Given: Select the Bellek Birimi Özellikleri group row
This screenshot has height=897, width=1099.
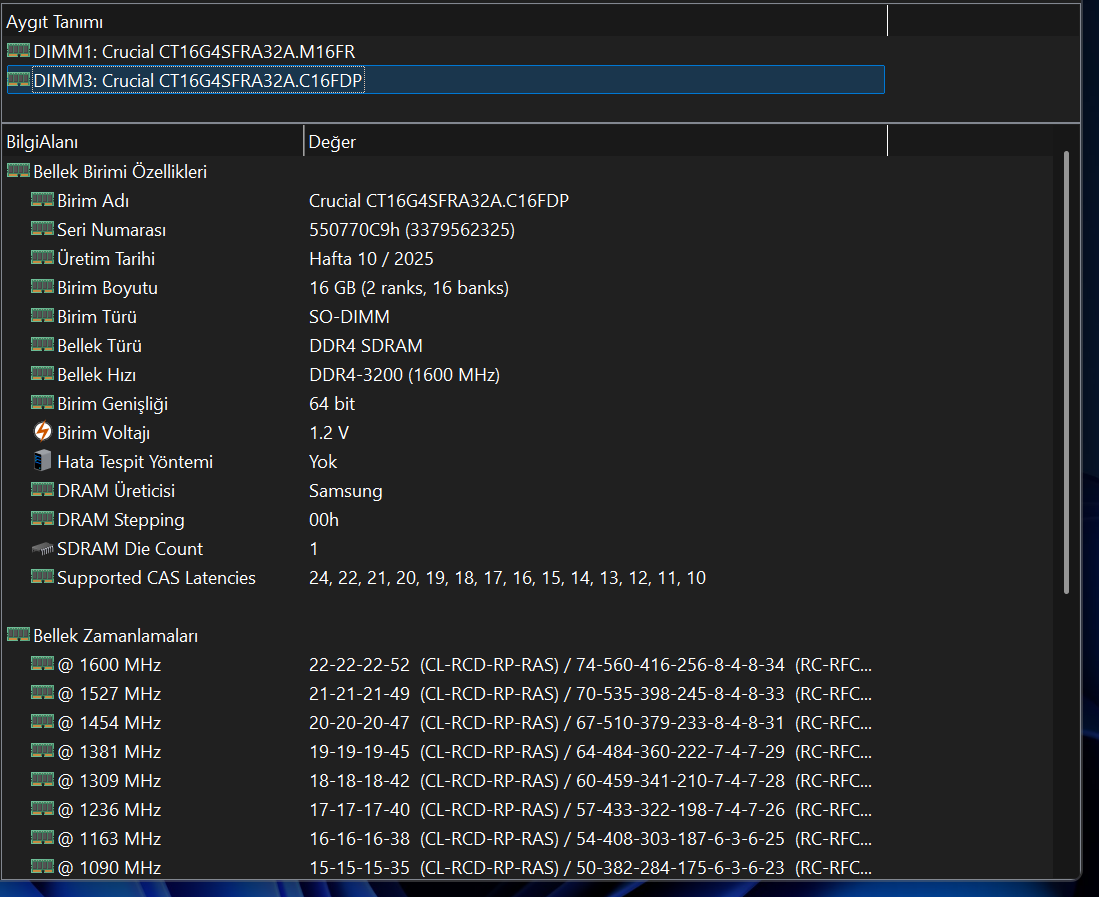Looking at the screenshot, I should coord(446,172).
